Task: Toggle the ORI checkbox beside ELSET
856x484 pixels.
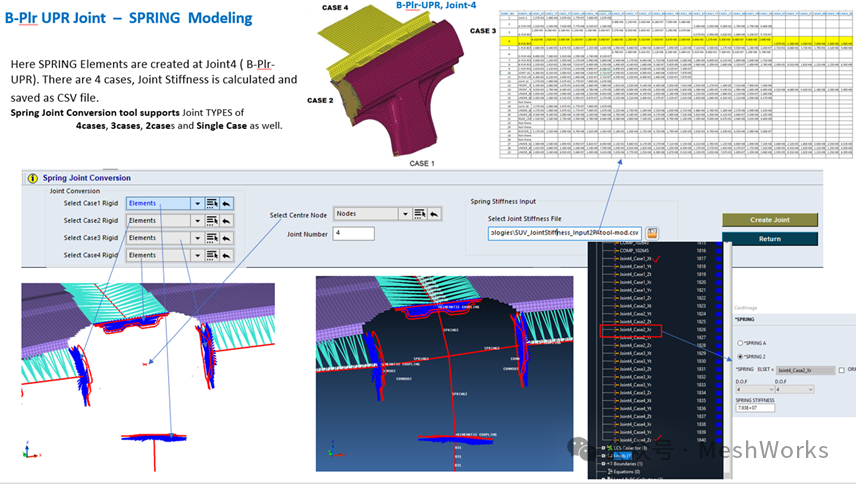Action: coord(841,370)
